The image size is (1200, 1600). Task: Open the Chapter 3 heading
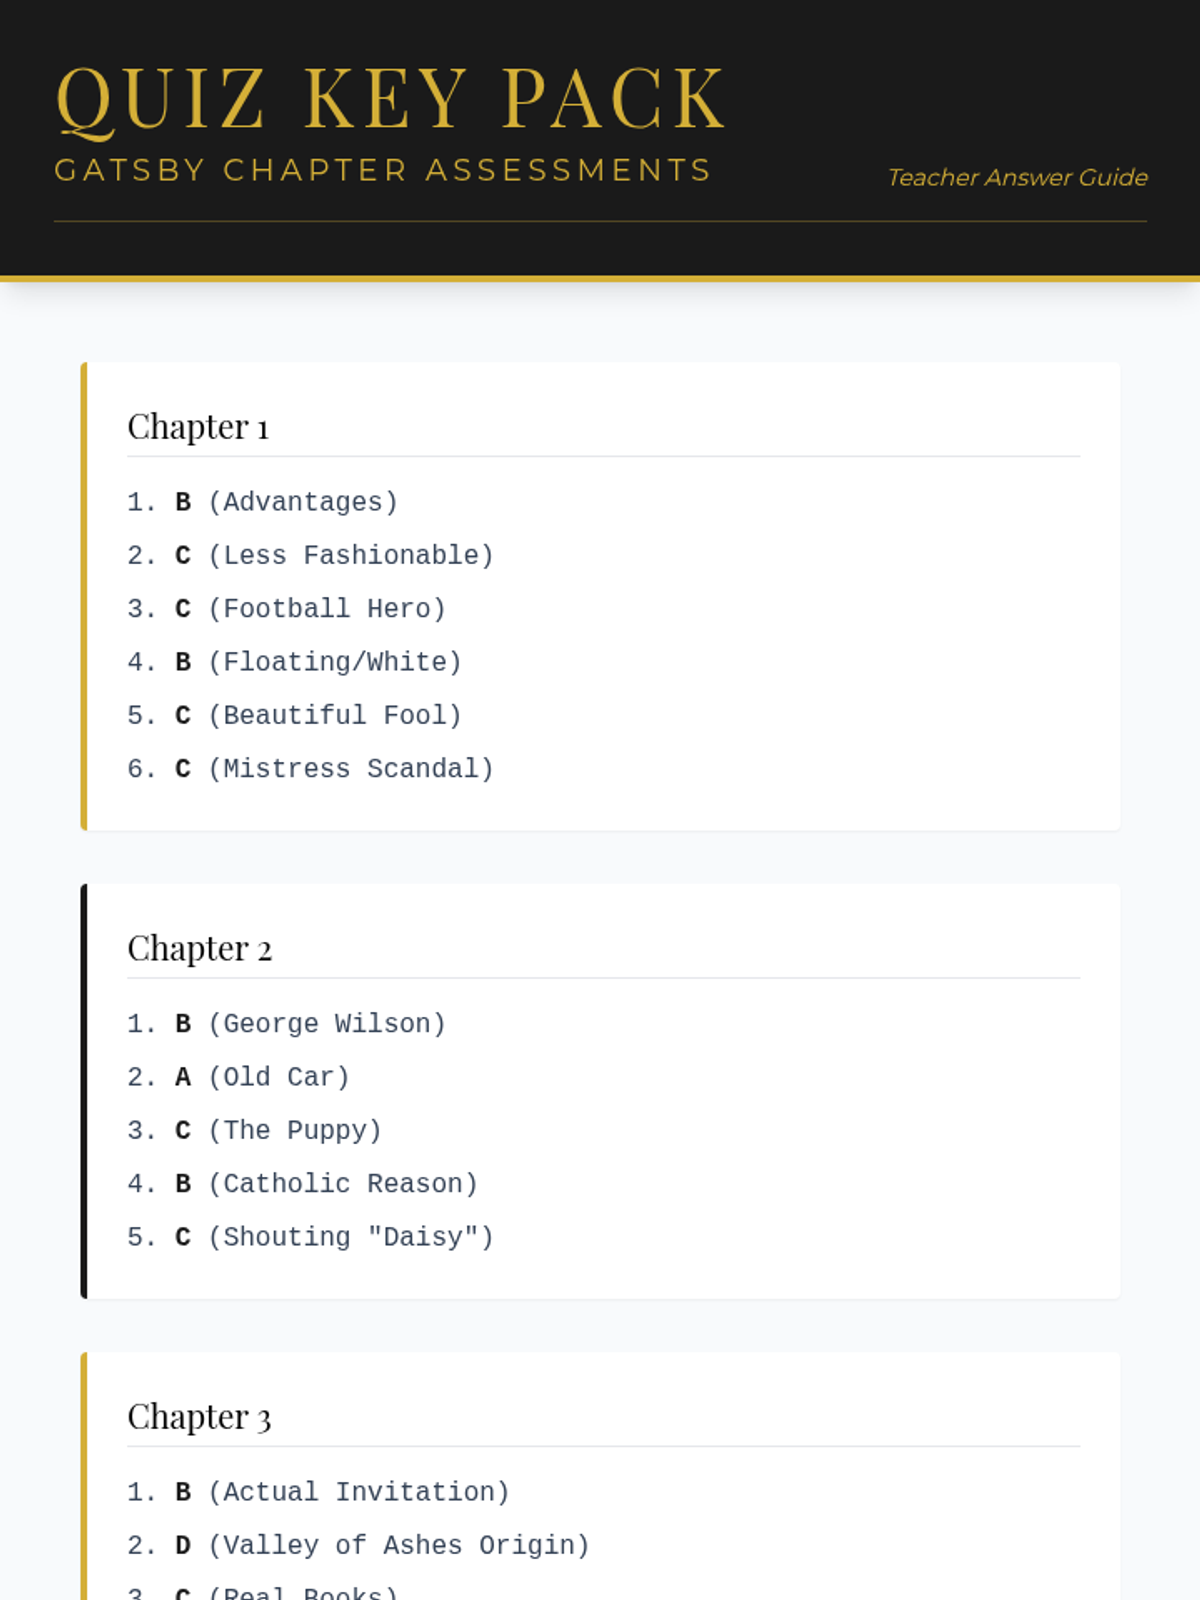(x=199, y=1417)
